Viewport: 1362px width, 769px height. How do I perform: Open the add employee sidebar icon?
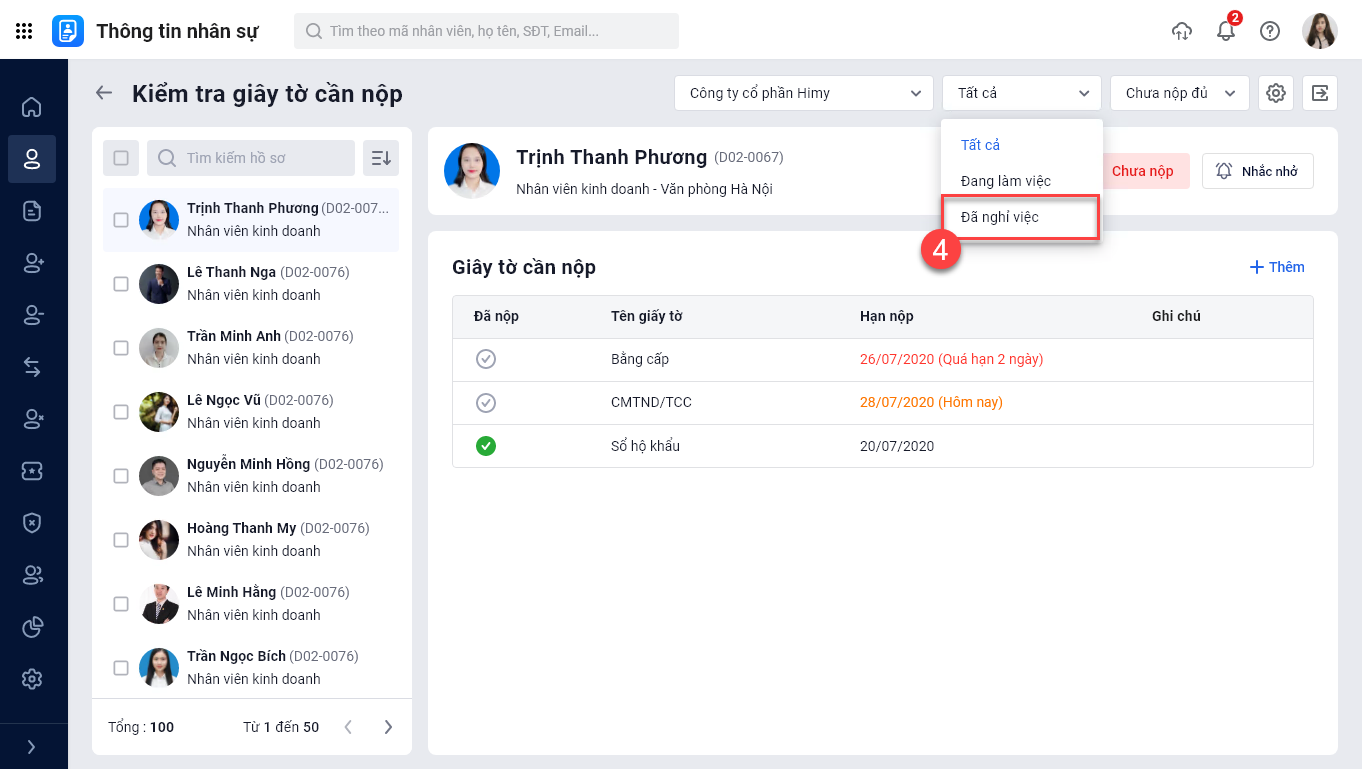32,263
